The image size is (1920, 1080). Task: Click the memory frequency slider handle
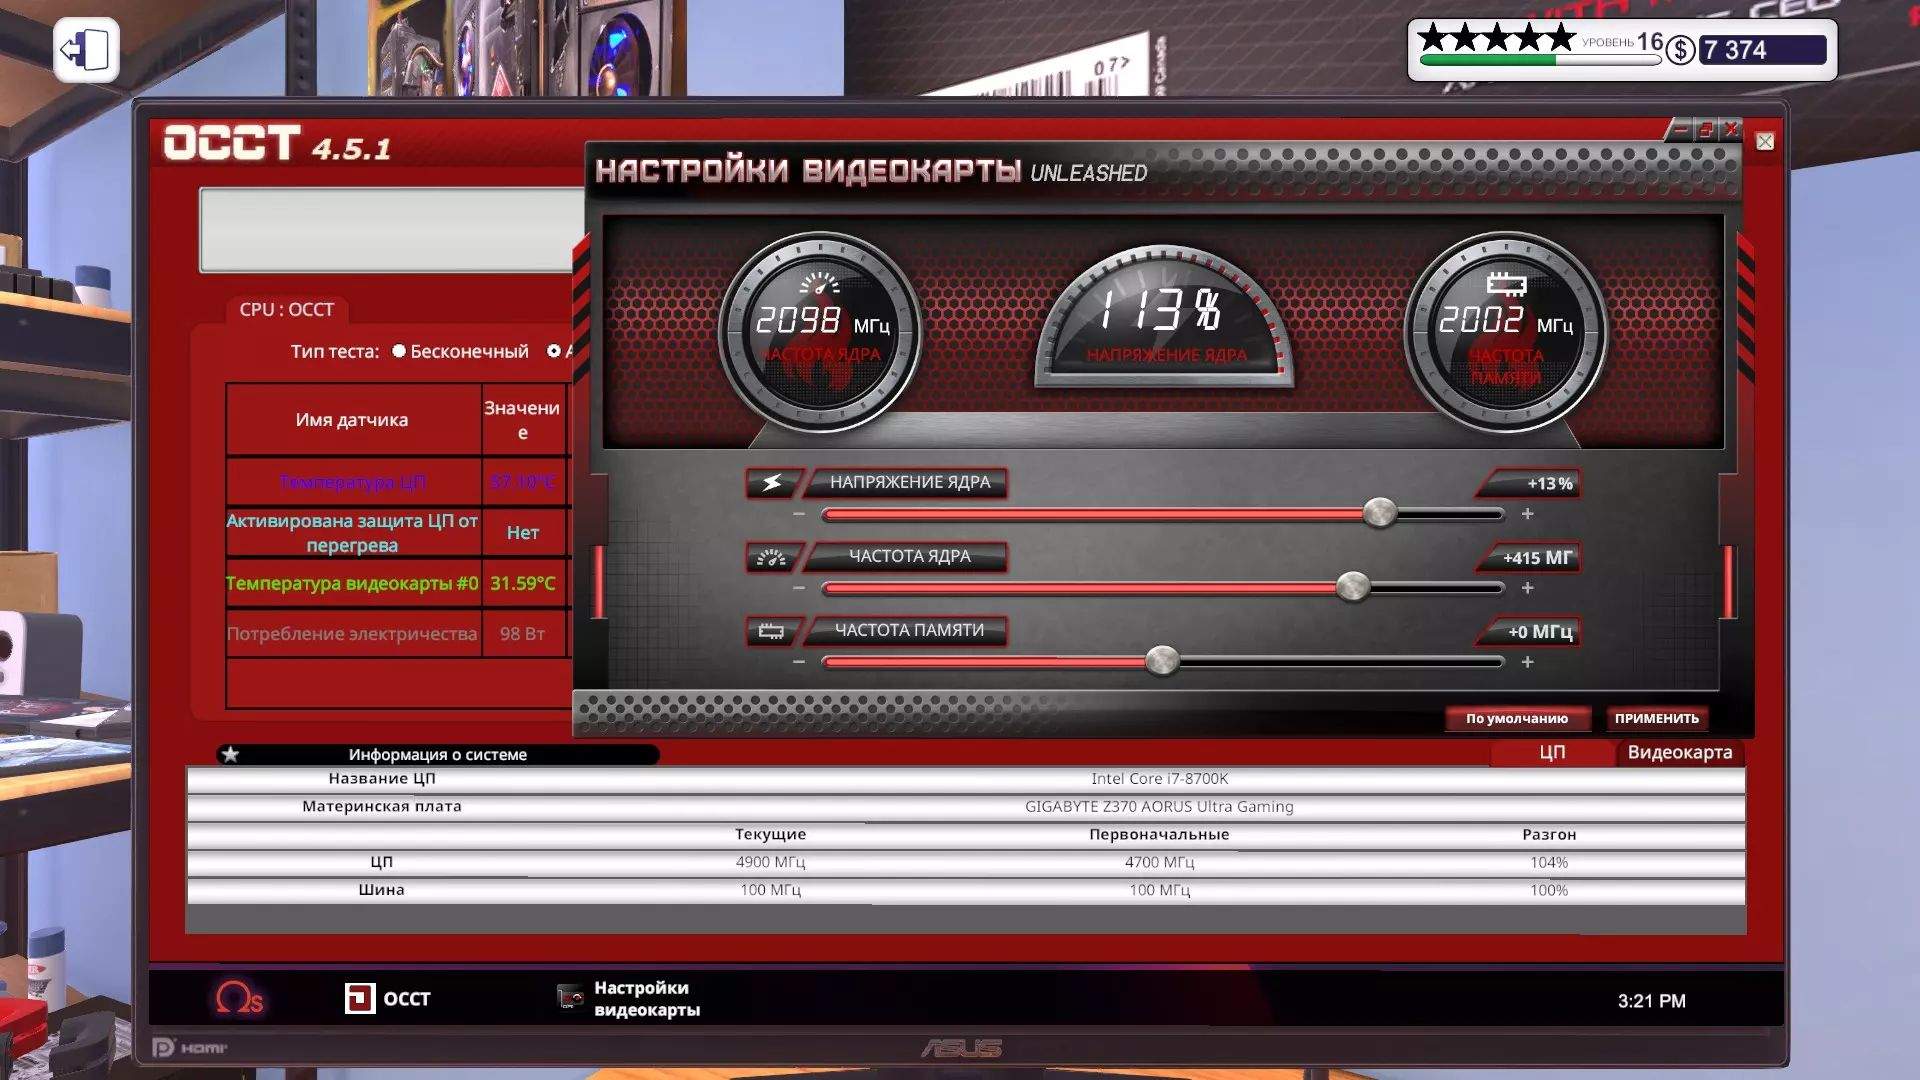1162,661
